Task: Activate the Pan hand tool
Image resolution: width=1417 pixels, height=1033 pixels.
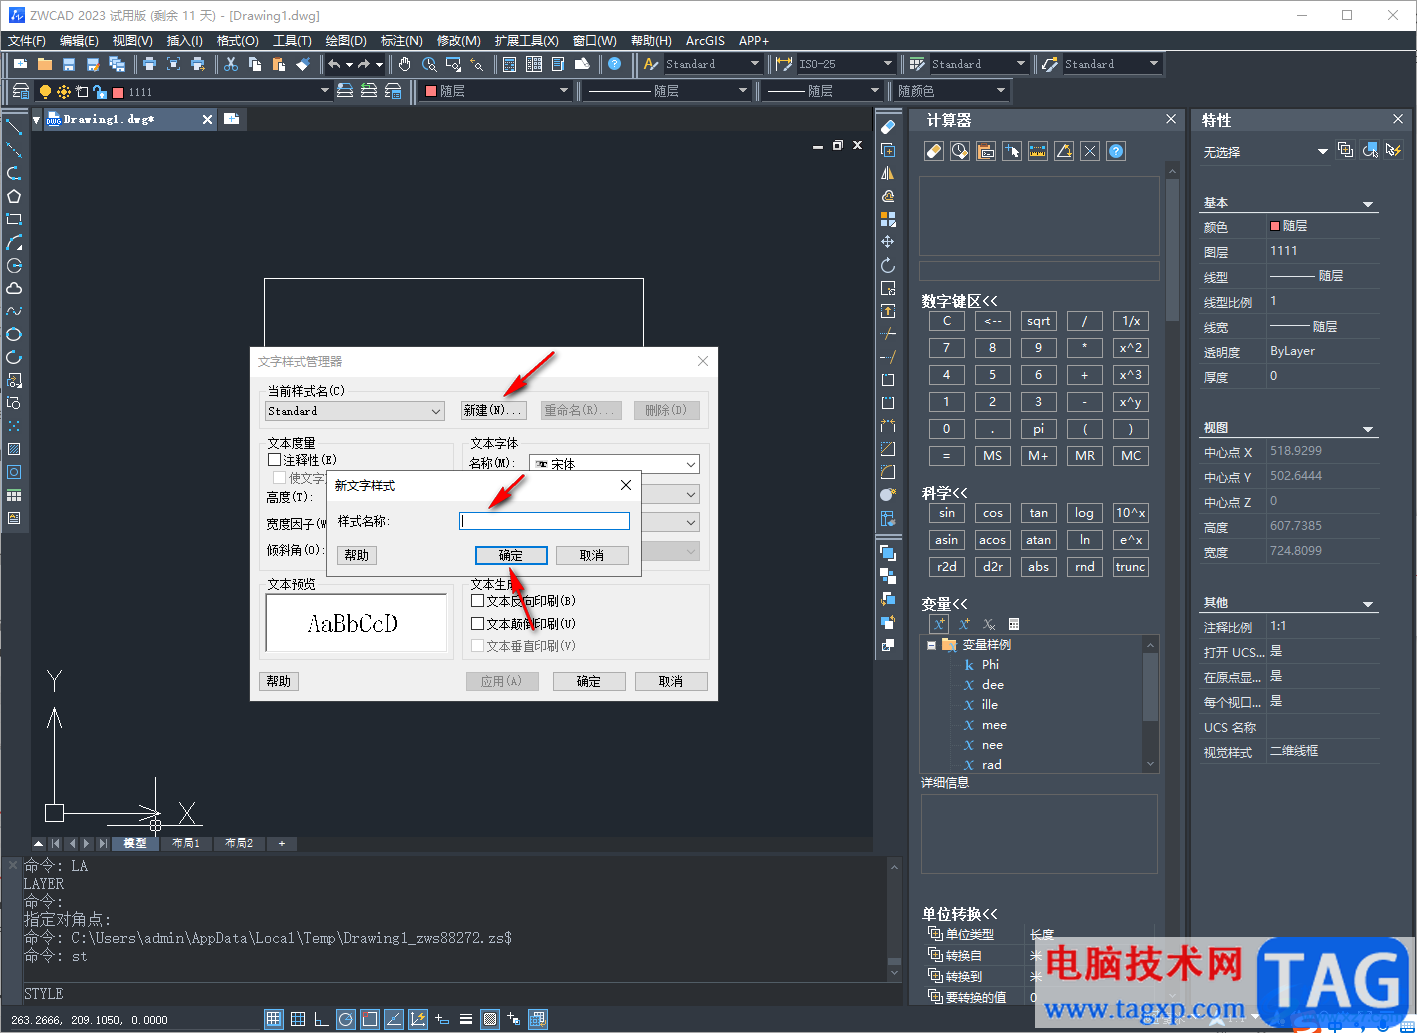Action: point(405,64)
